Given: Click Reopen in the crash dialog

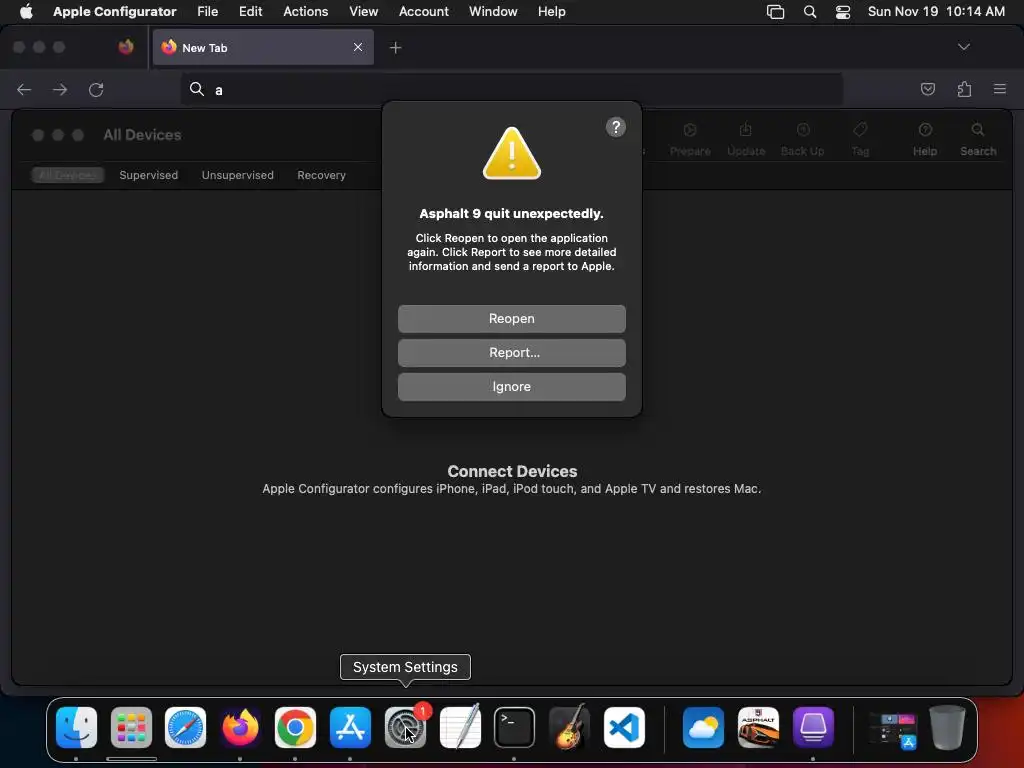Looking at the screenshot, I should point(511,319).
